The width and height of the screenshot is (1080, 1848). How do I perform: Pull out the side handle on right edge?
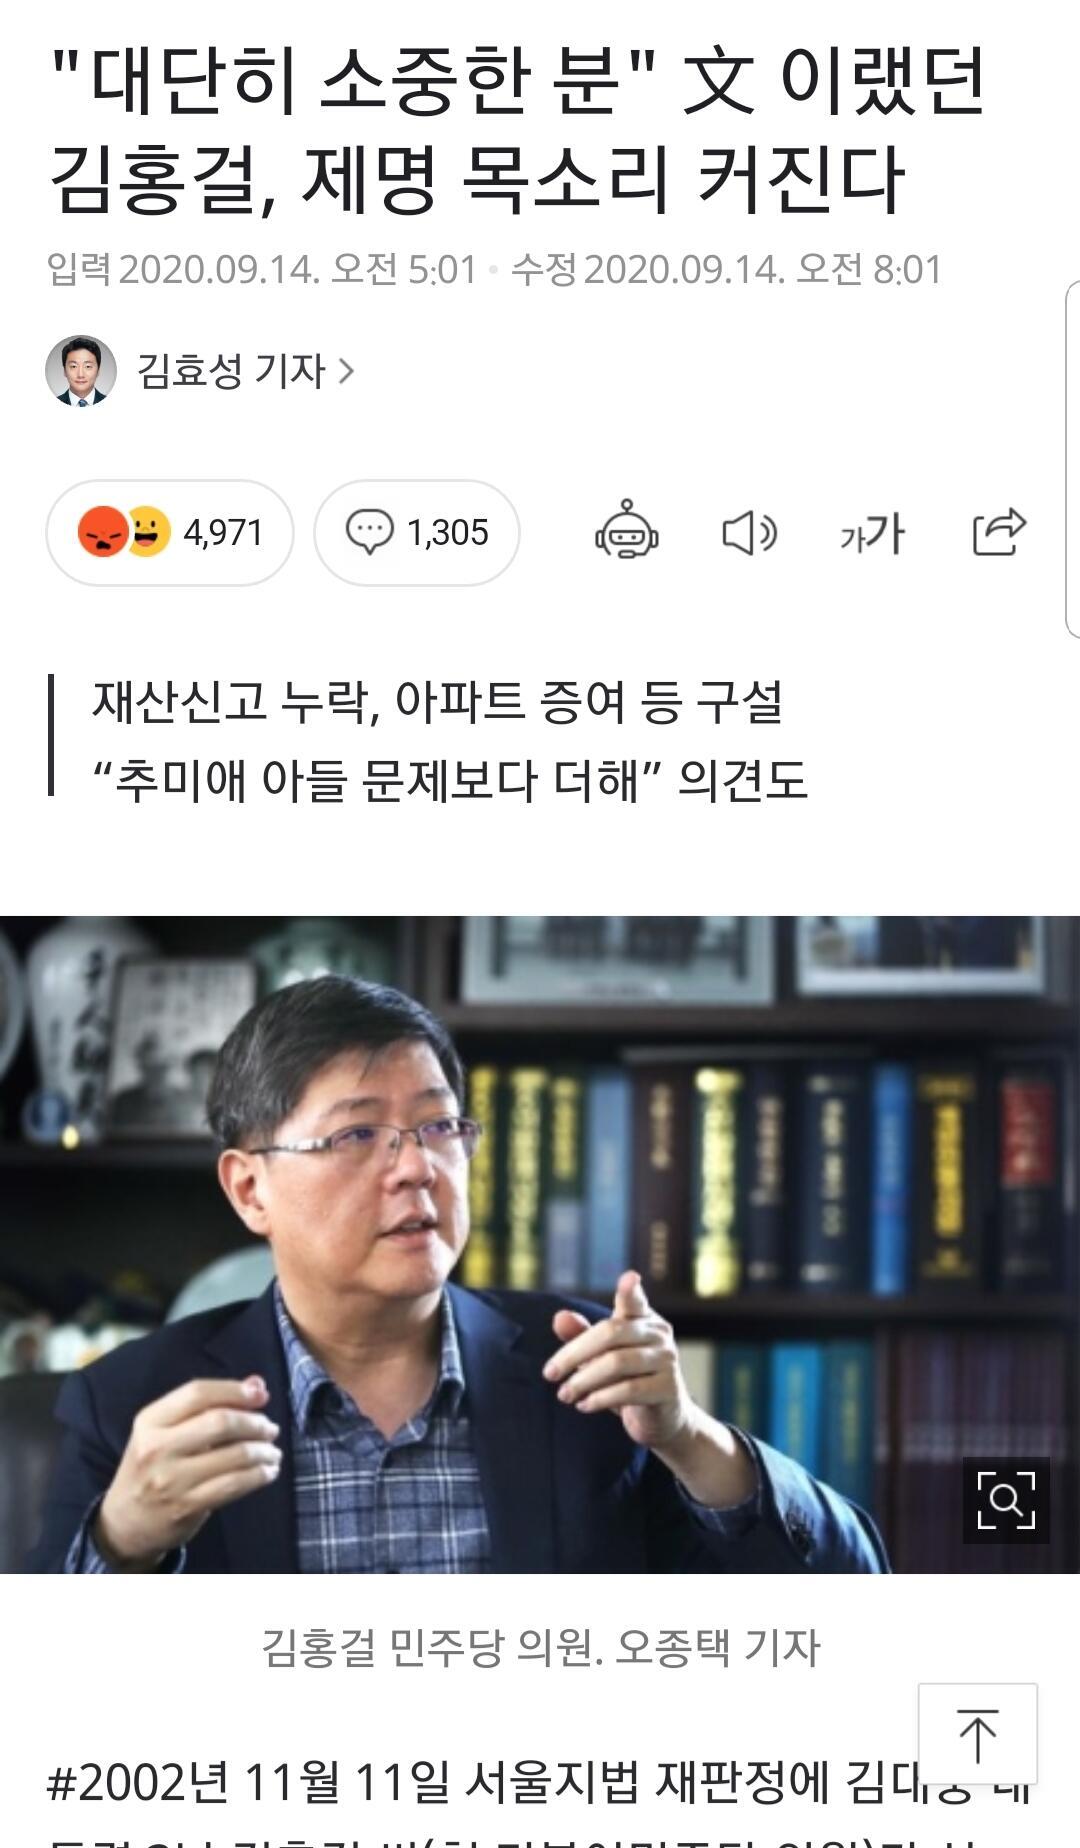[1072, 460]
